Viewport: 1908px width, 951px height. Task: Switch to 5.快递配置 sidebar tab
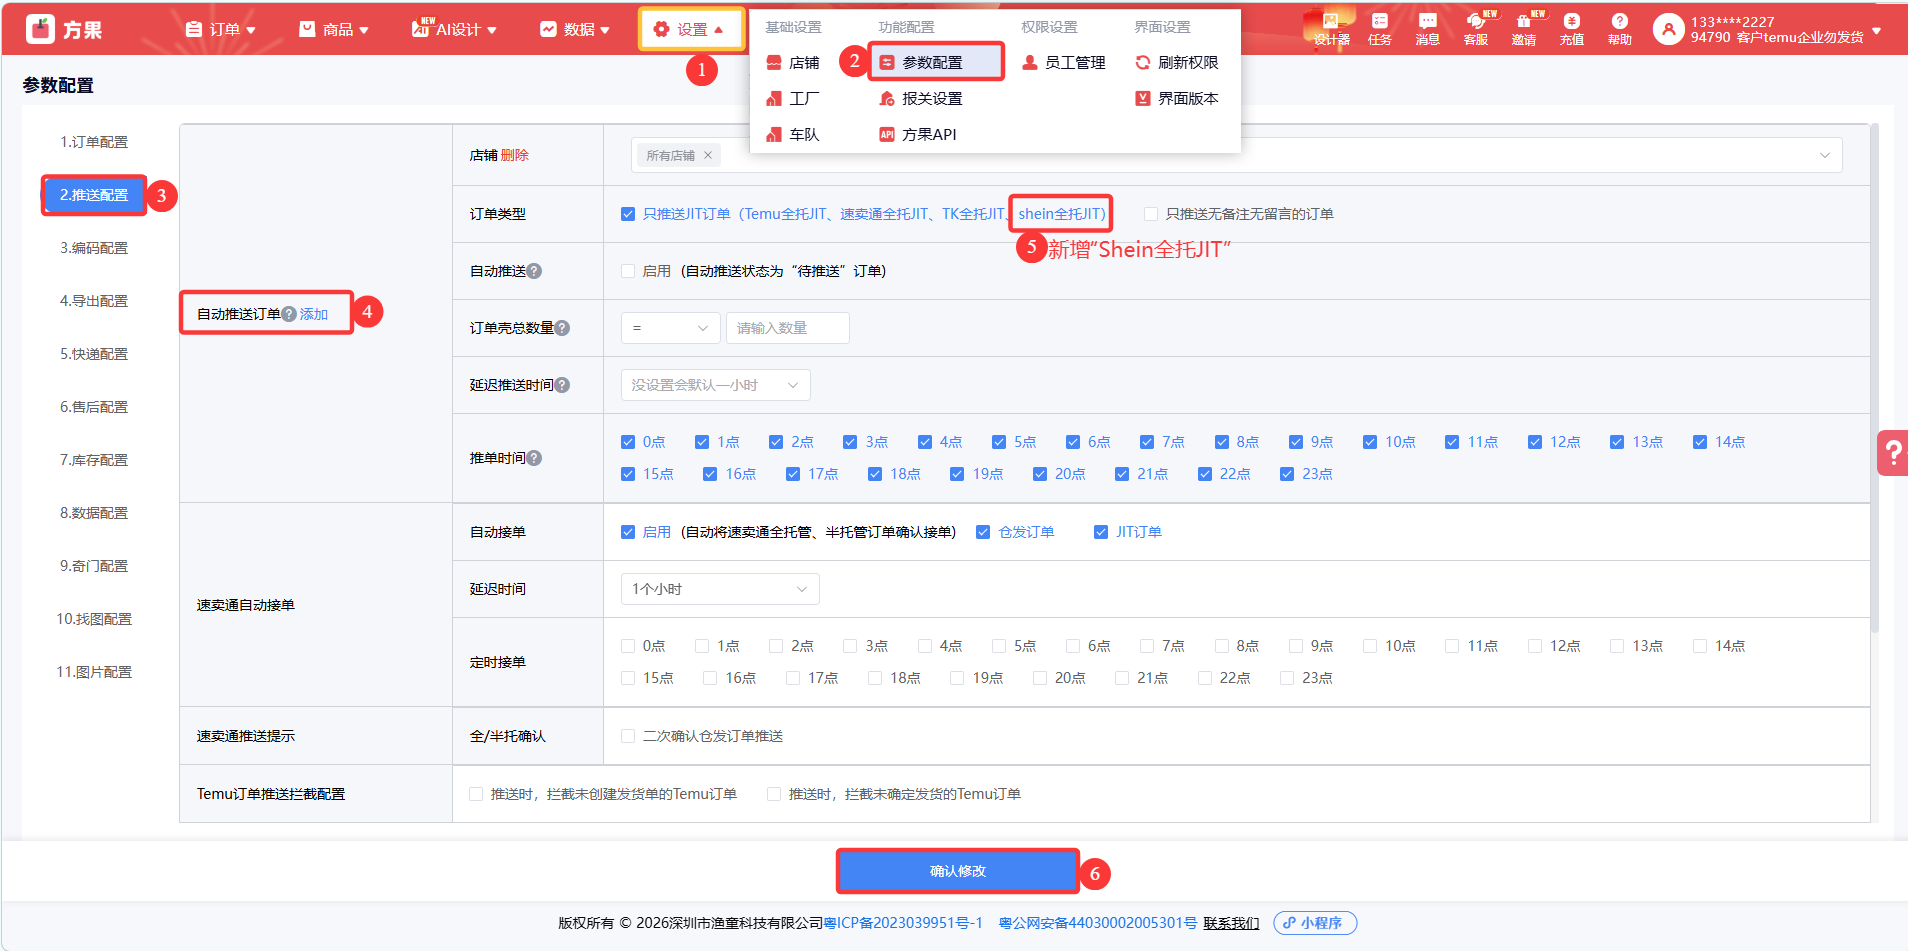pyautogui.click(x=94, y=354)
